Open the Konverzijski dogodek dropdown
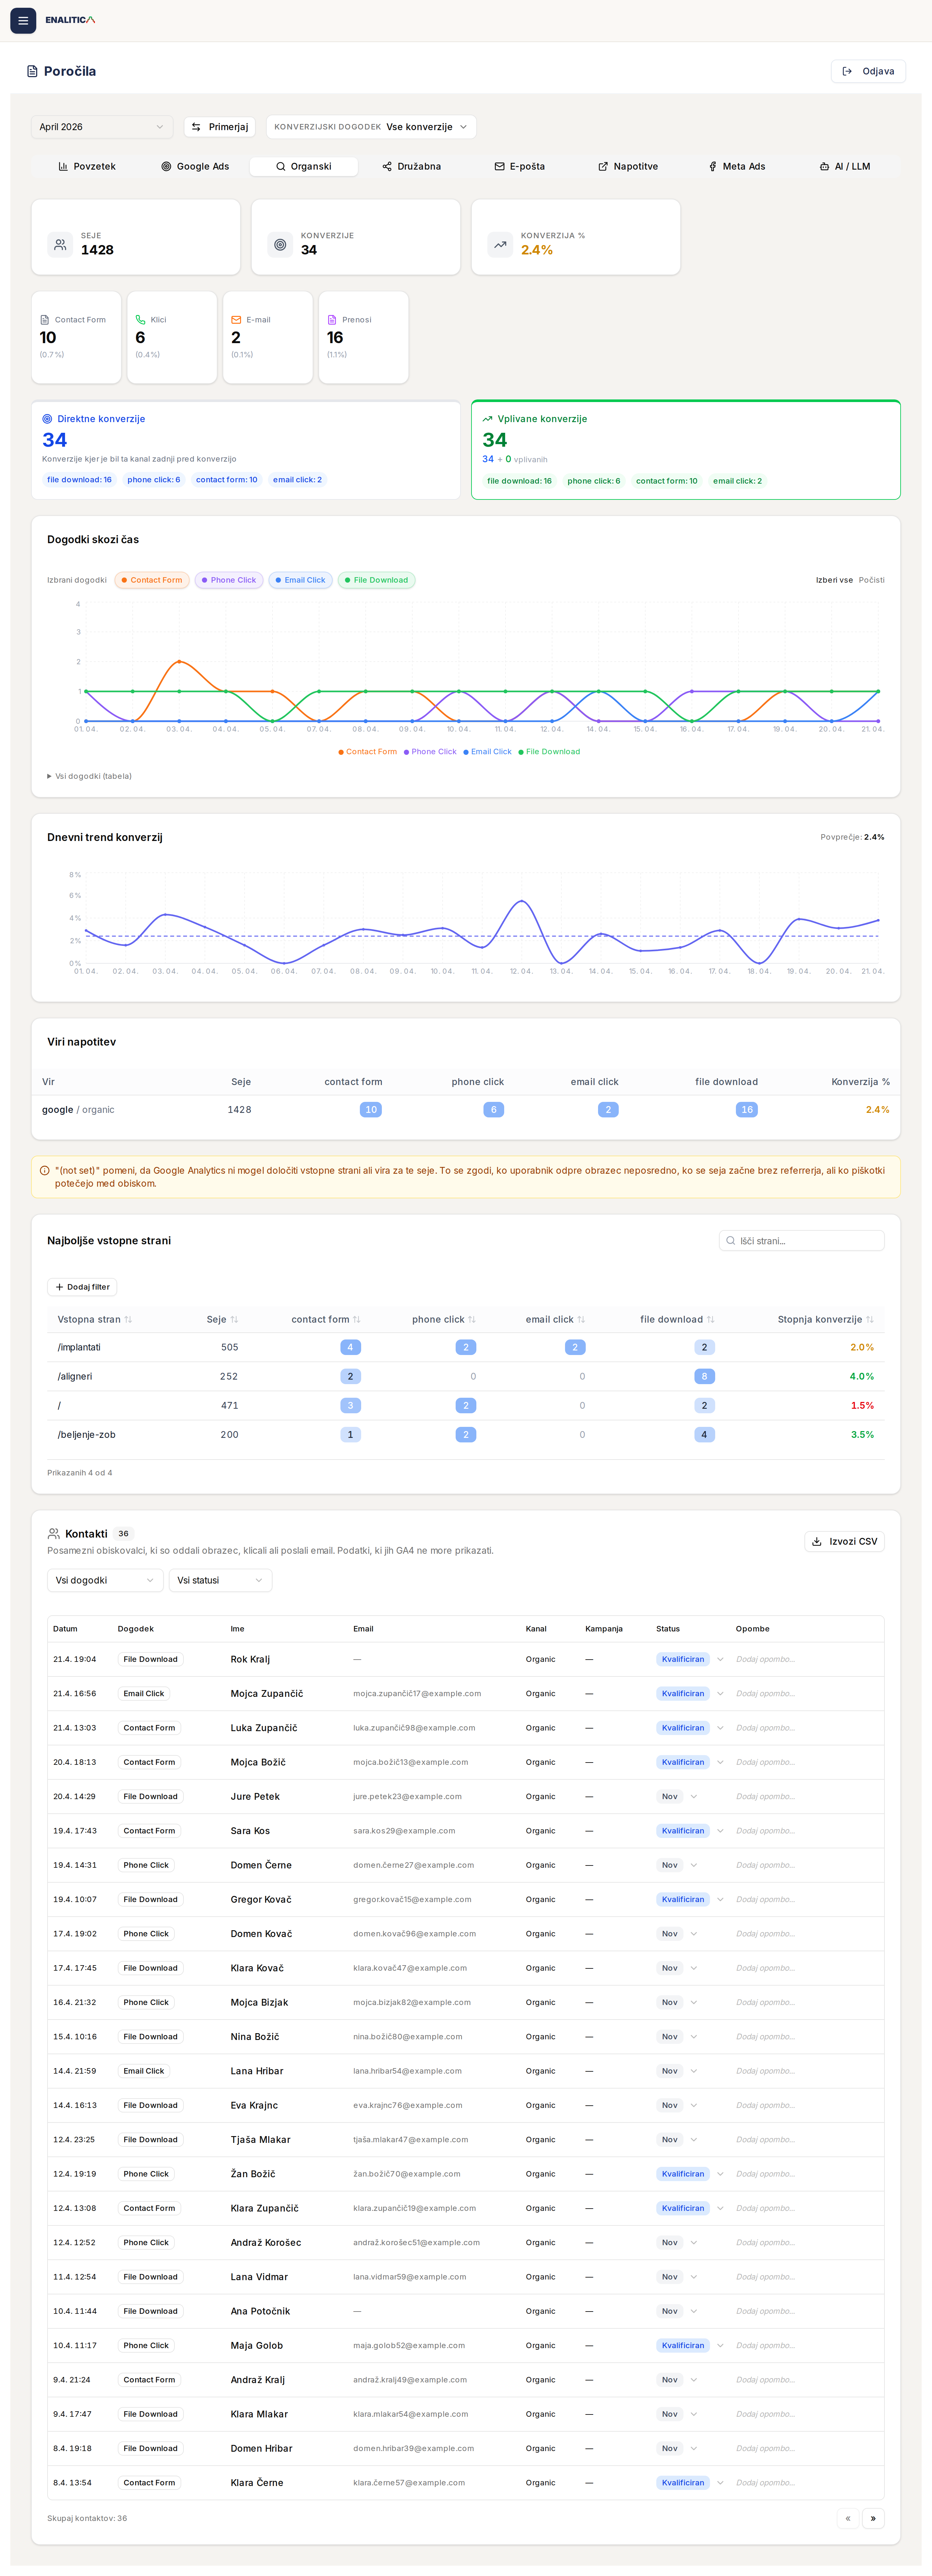Viewport: 932px width, 2576px height. click(371, 127)
